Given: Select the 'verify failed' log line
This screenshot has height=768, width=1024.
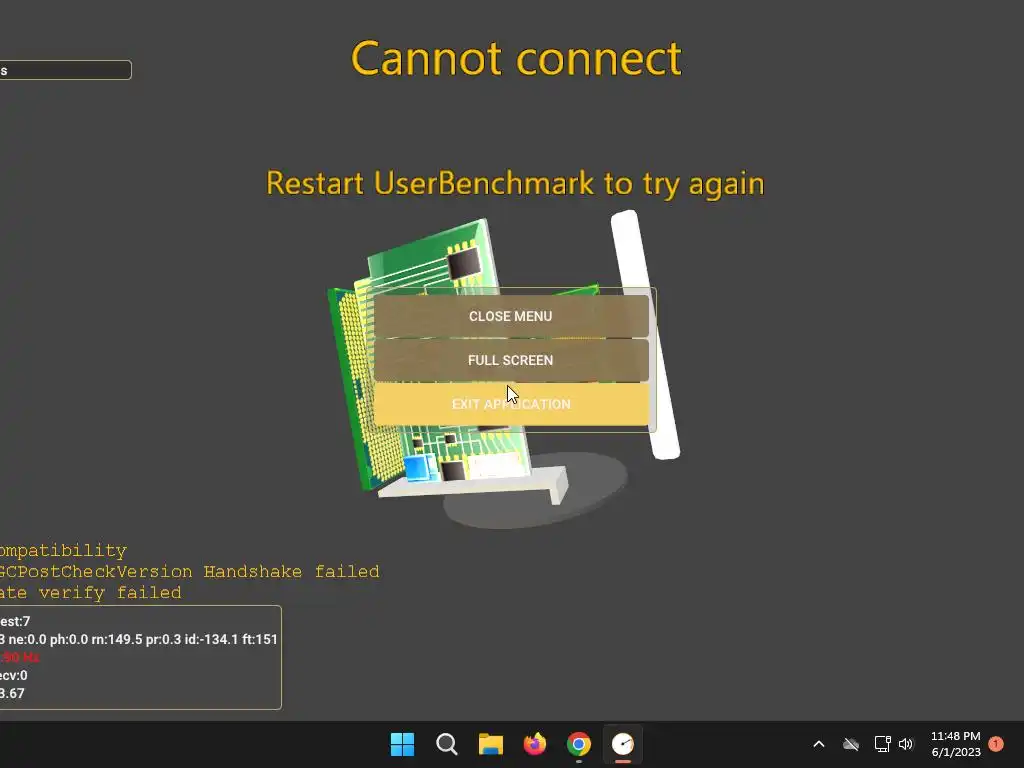Looking at the screenshot, I should pos(91,593).
